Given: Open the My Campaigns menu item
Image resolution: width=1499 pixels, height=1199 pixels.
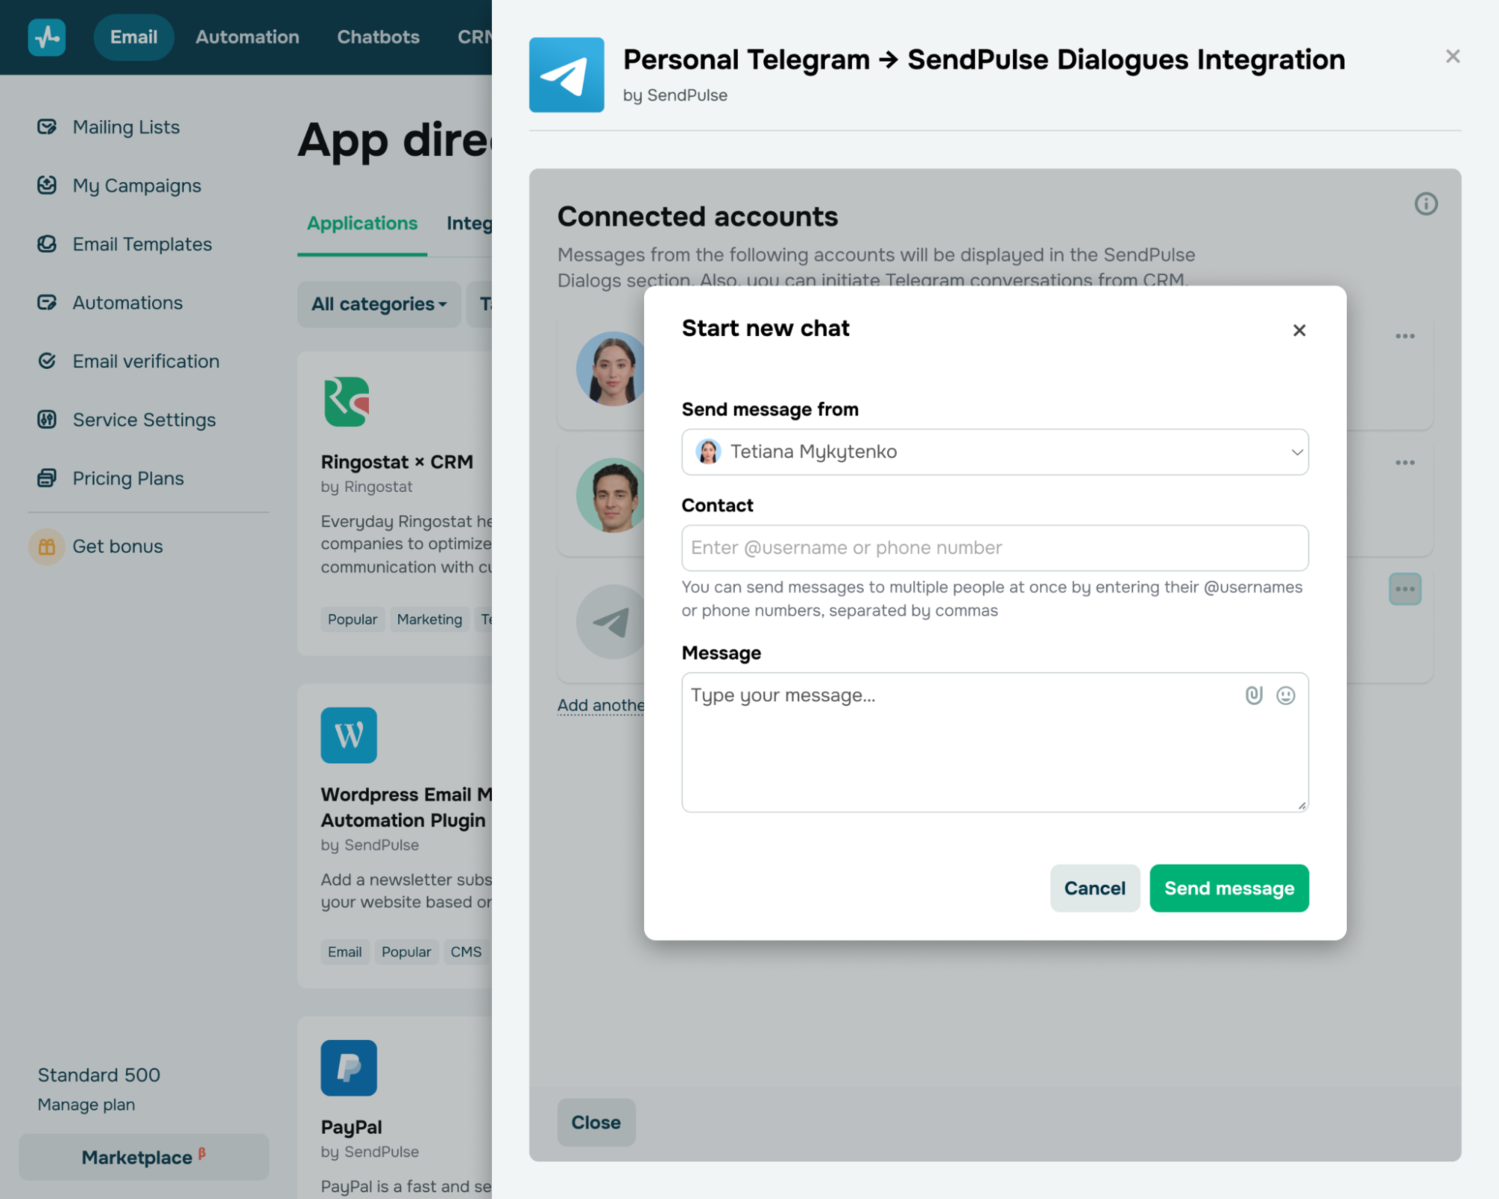Looking at the screenshot, I should 137,185.
